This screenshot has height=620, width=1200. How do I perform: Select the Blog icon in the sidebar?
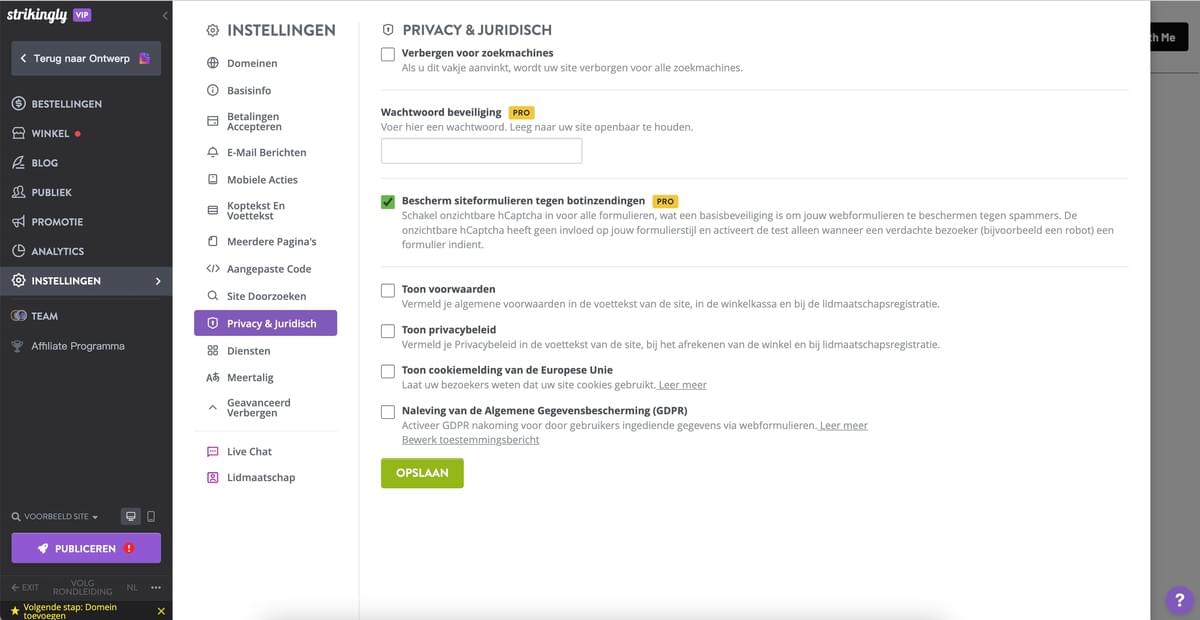point(18,162)
